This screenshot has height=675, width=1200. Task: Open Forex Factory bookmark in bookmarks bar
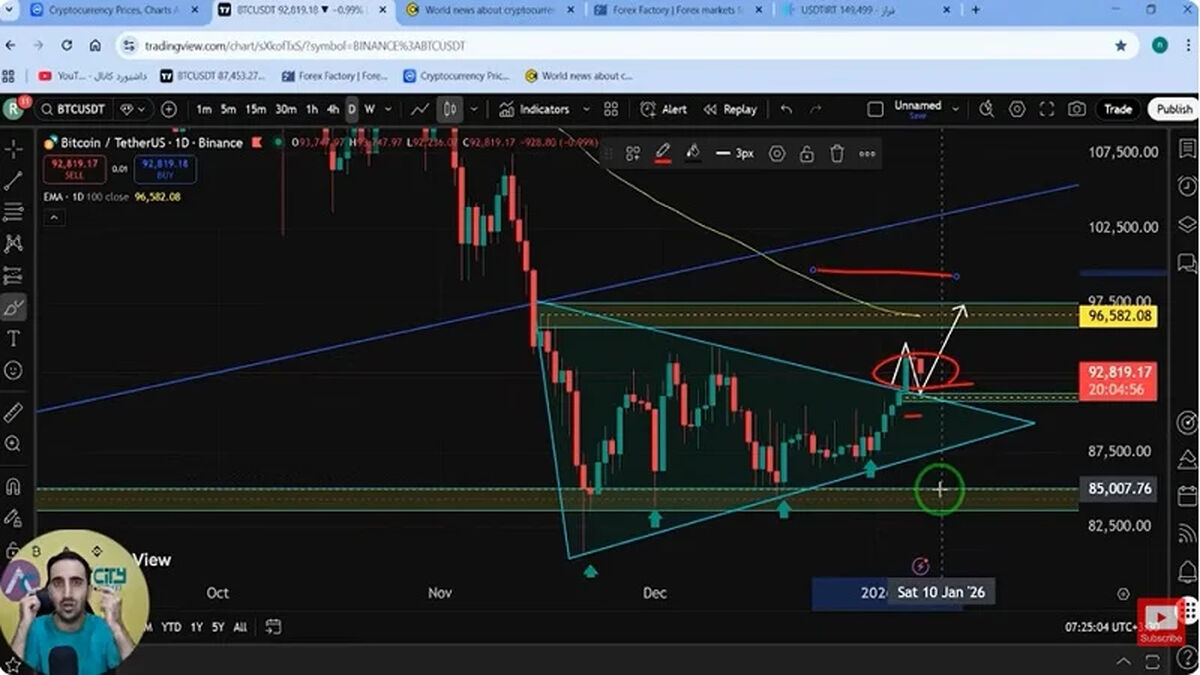(335, 75)
